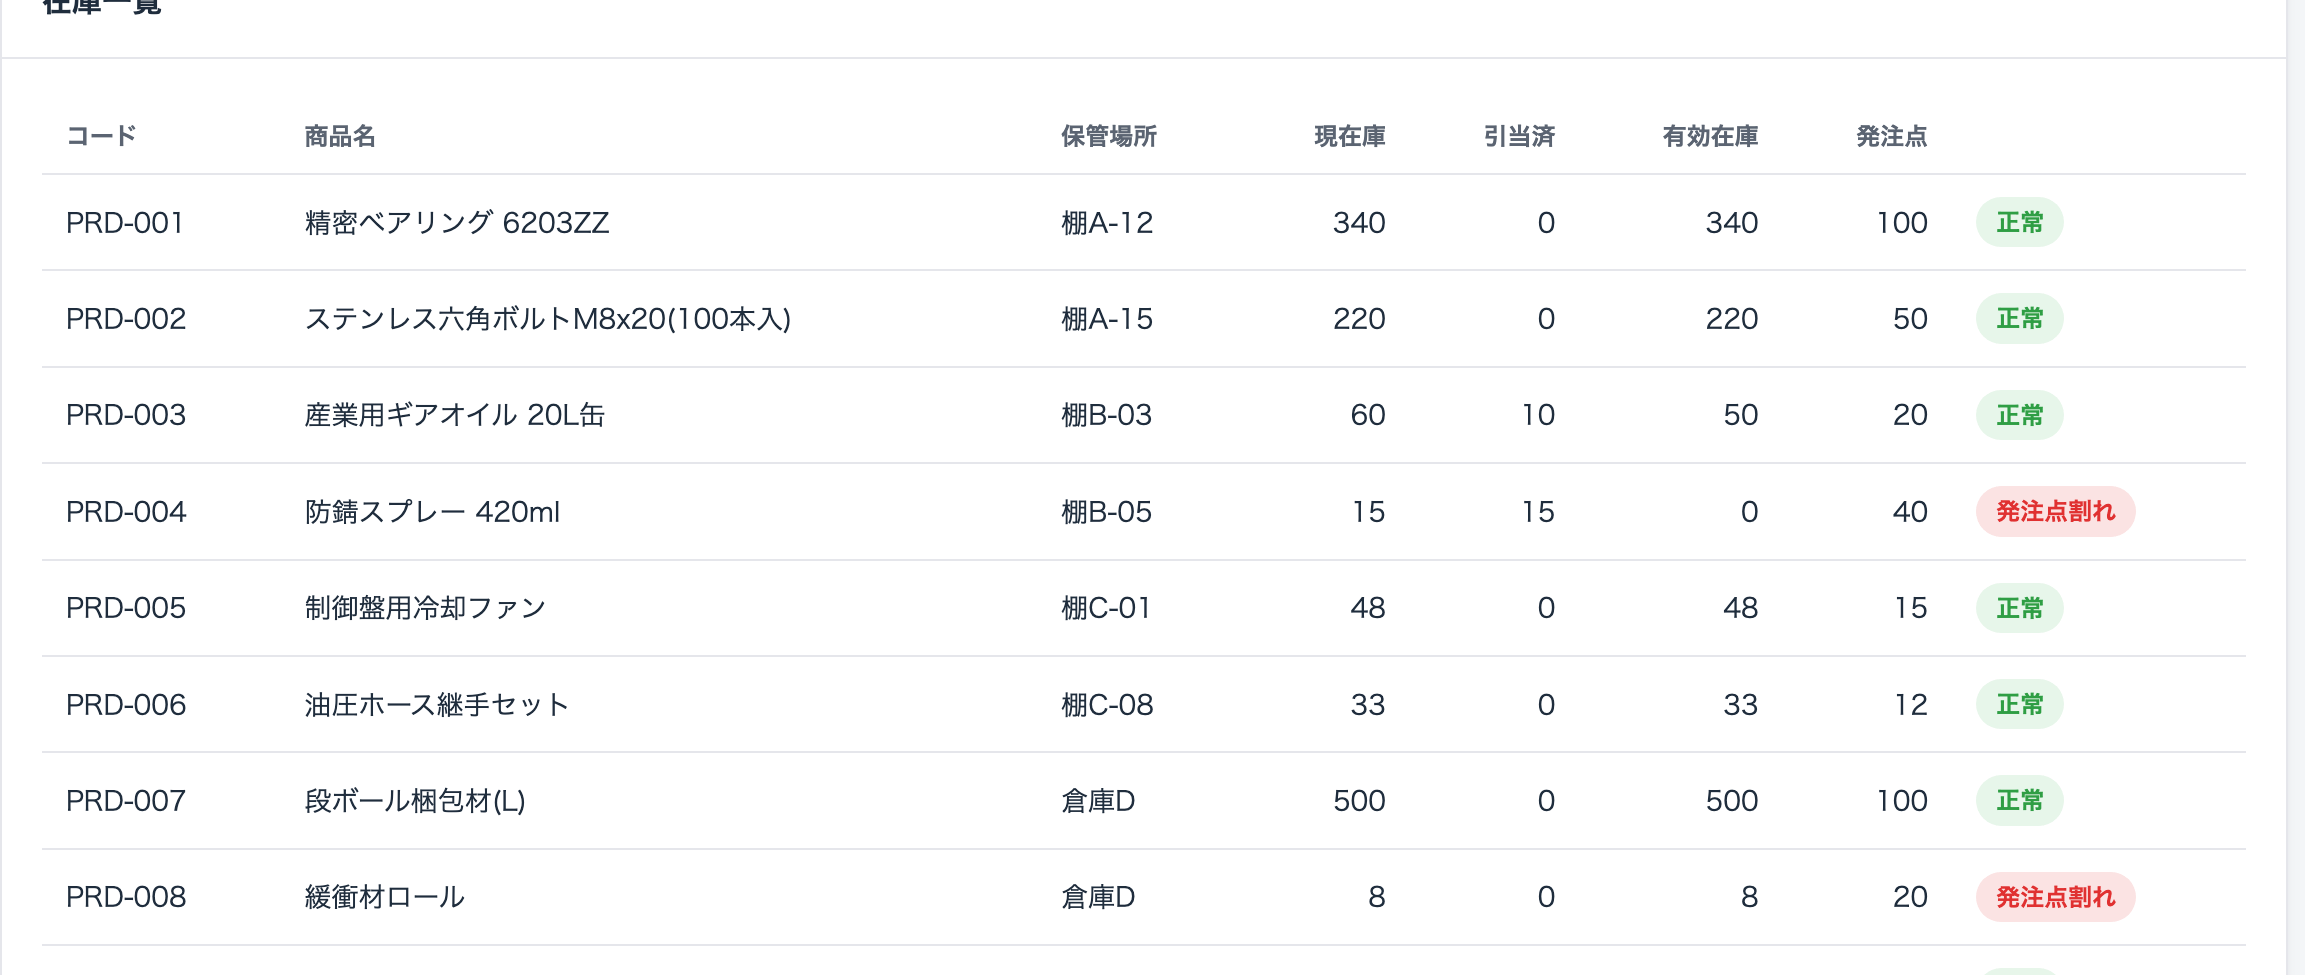The height and width of the screenshot is (975, 2305).
Task: Select 油圧ホース継手セット product name
Action: click(436, 705)
